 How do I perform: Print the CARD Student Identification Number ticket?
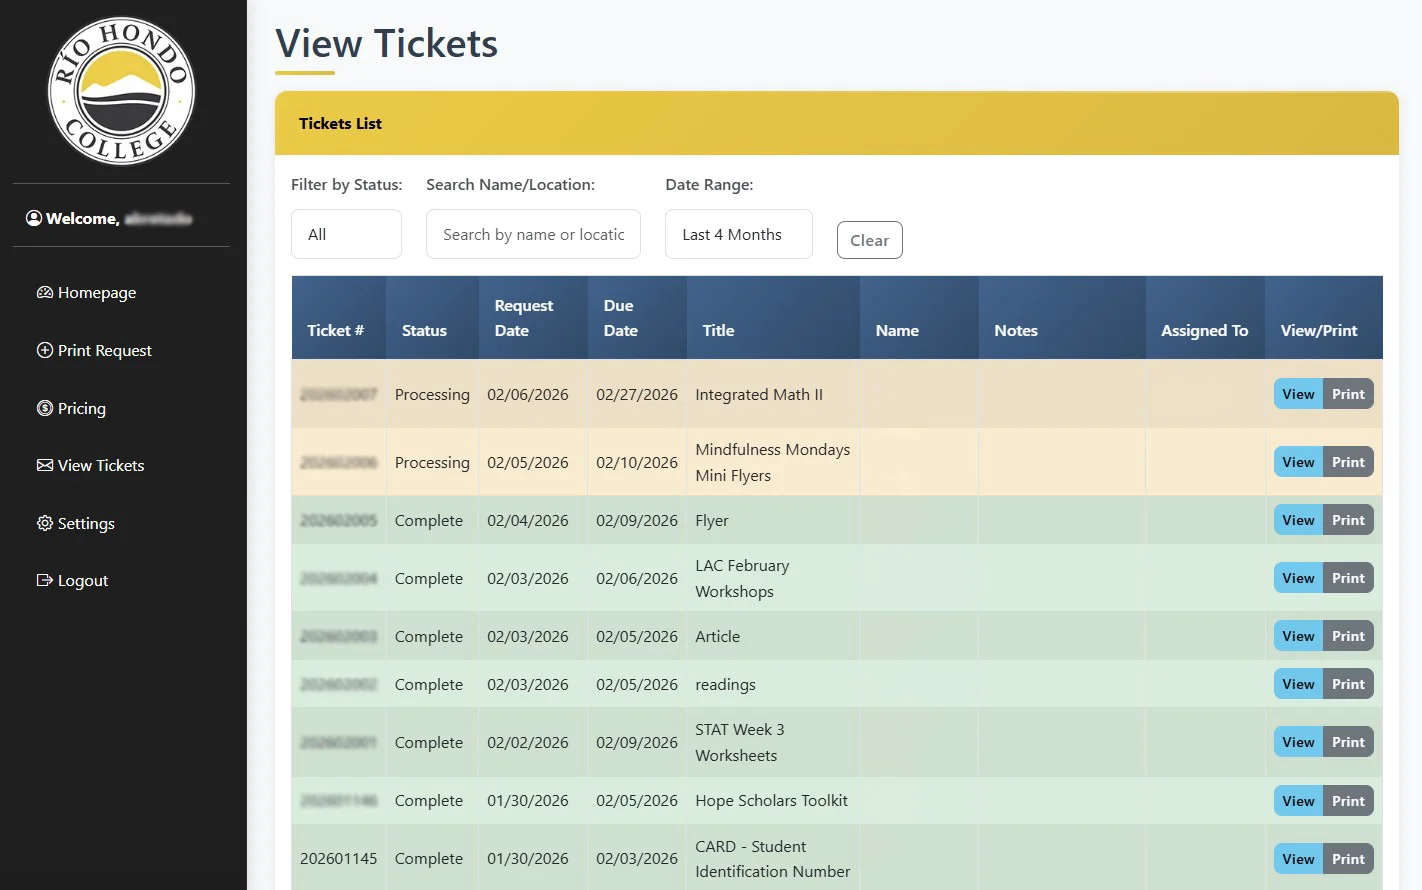[x=1348, y=859]
